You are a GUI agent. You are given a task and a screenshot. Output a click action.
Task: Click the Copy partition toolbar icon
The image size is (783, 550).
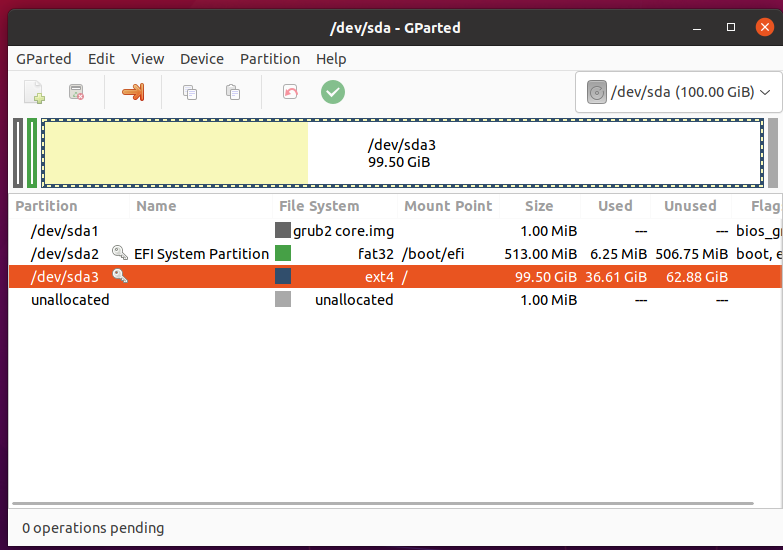pyautogui.click(x=190, y=92)
